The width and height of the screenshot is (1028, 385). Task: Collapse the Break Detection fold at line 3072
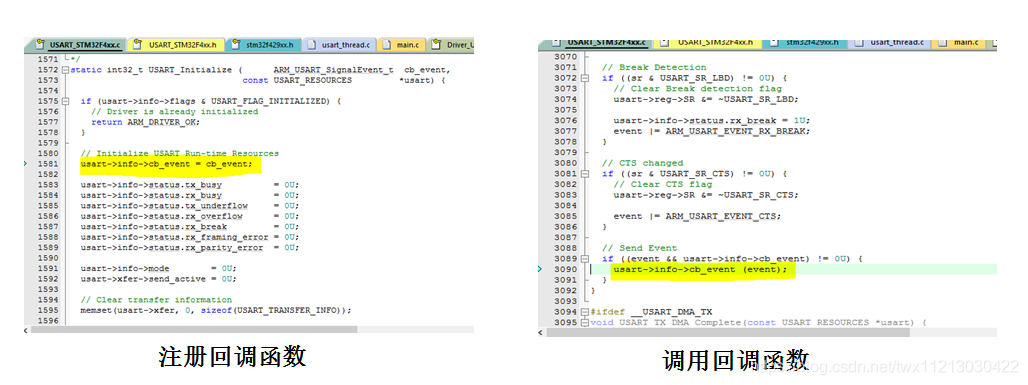click(x=585, y=78)
